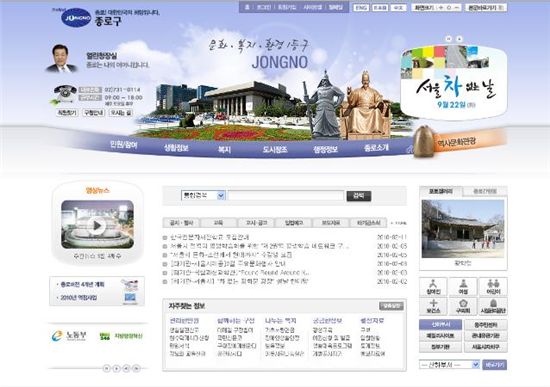Click the blue JONGNO oval logo
This screenshot has width=550, height=387.
click(x=76, y=18)
